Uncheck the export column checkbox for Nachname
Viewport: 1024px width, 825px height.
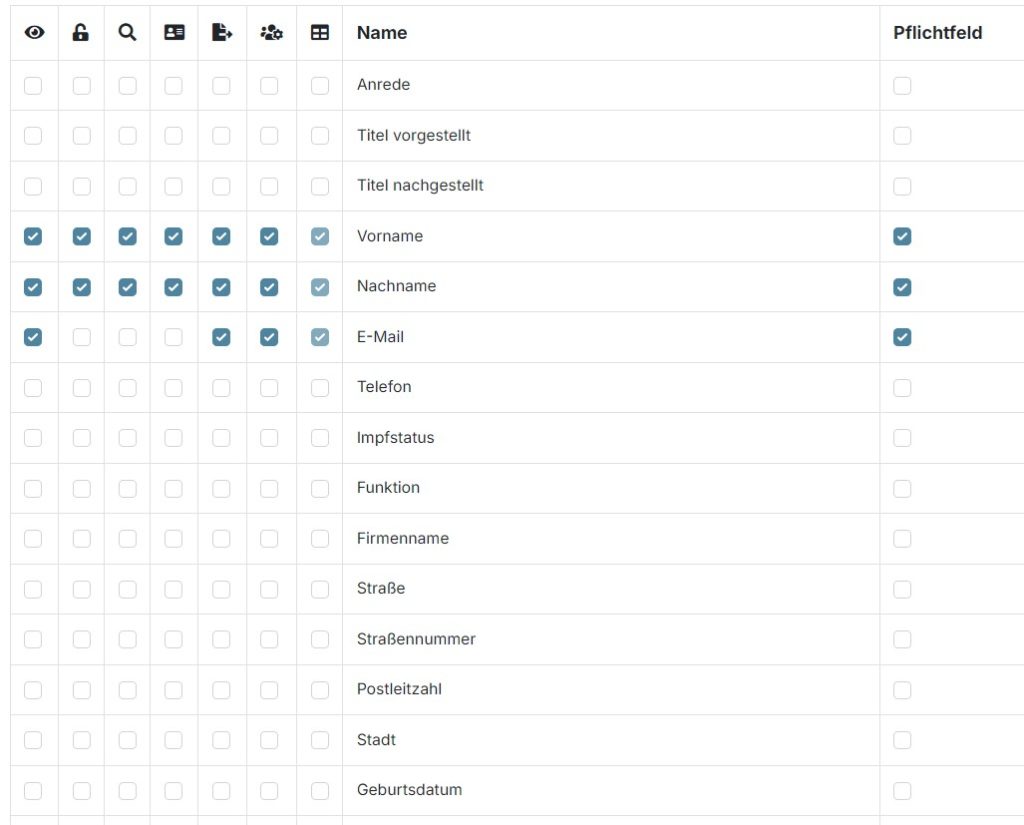tap(221, 287)
